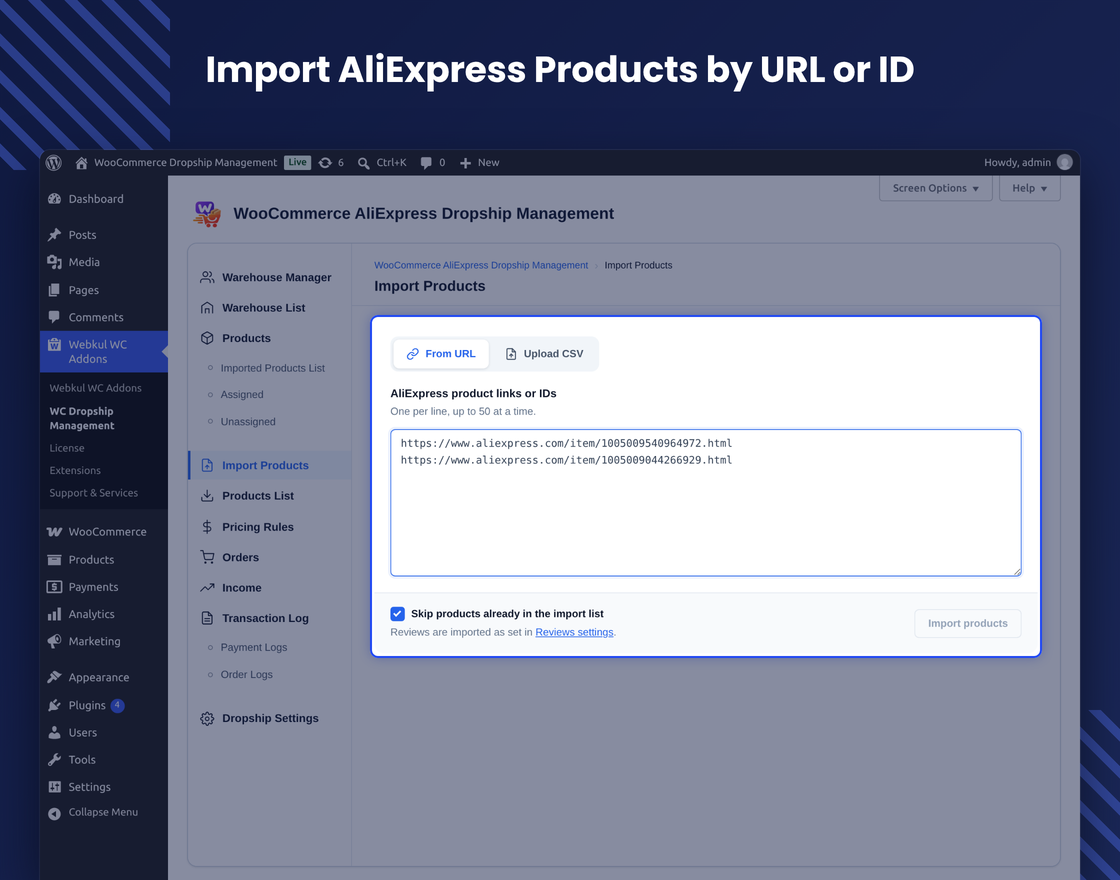Open the License submenu link
Image resolution: width=1120 pixels, height=880 pixels.
pos(67,448)
